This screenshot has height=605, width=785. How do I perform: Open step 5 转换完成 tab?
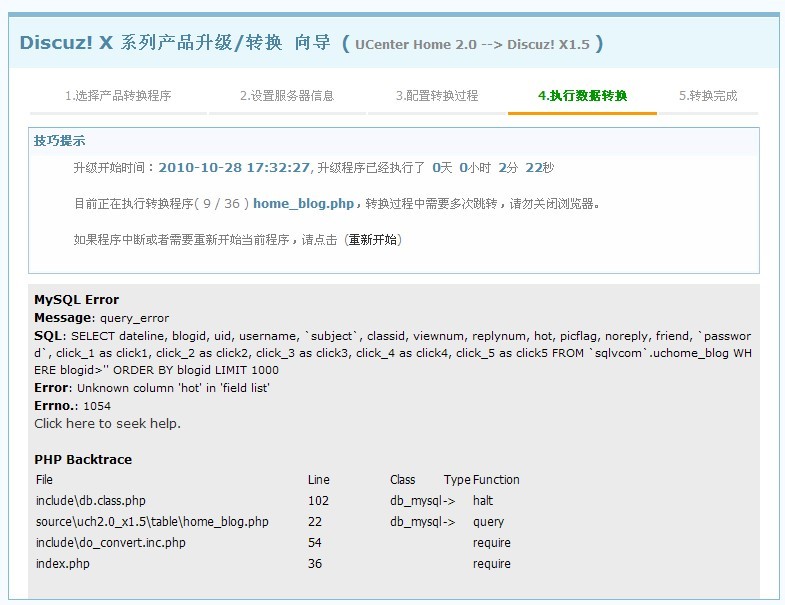pyautogui.click(x=708, y=96)
